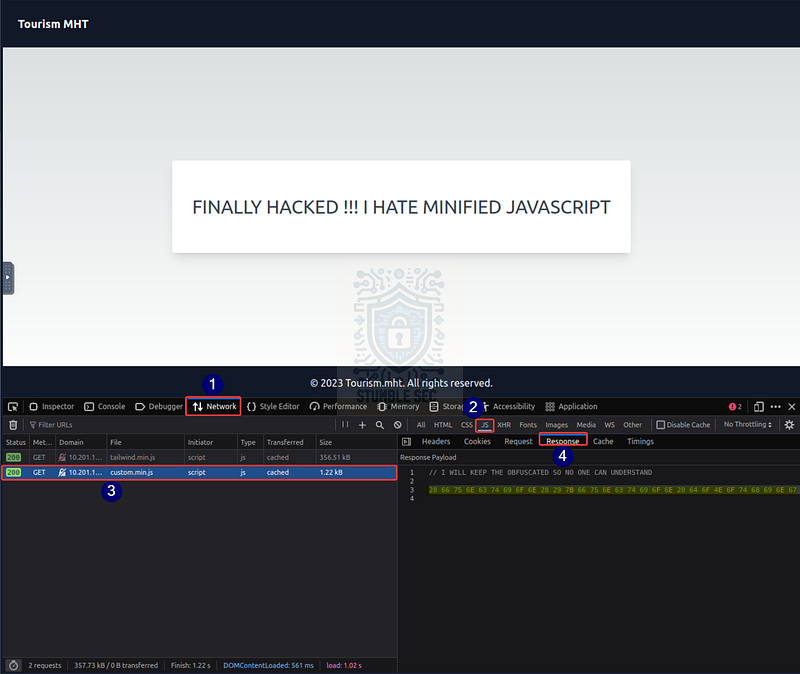Image resolution: width=800 pixels, height=674 pixels.
Task: Click the obfuscated comment line in response
Action: tap(540, 472)
